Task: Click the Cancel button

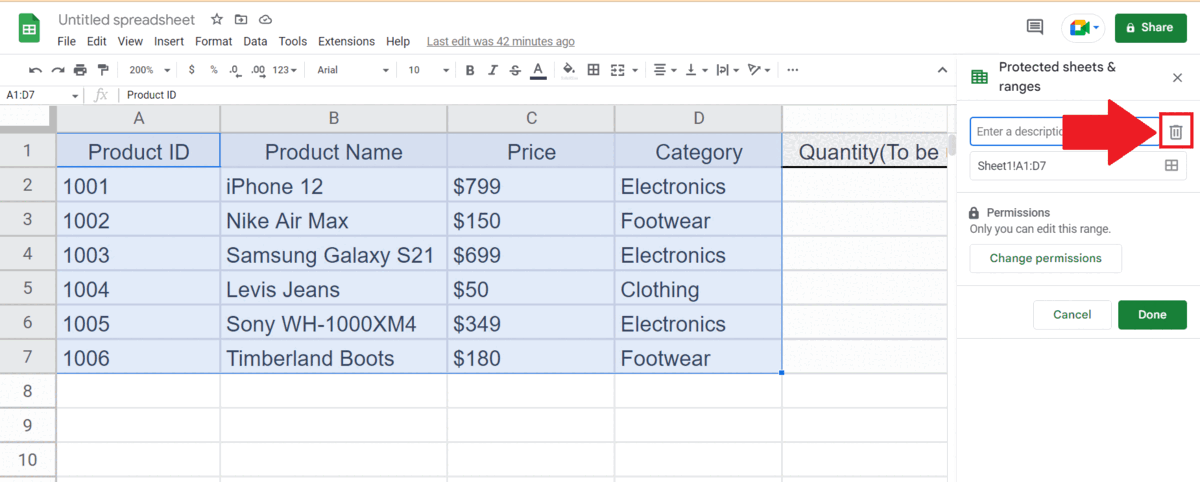Action: [x=1072, y=314]
